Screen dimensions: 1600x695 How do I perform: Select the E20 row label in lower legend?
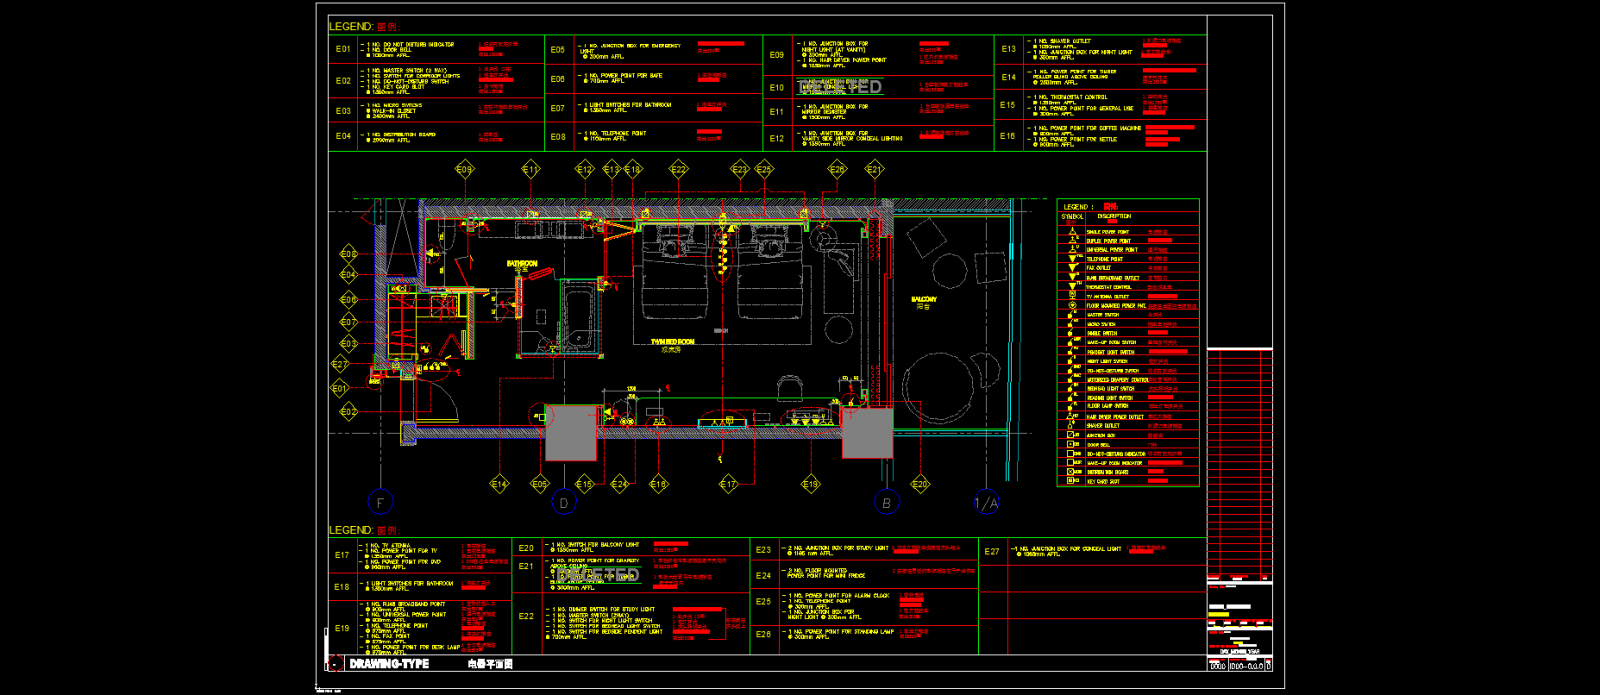(x=526, y=548)
